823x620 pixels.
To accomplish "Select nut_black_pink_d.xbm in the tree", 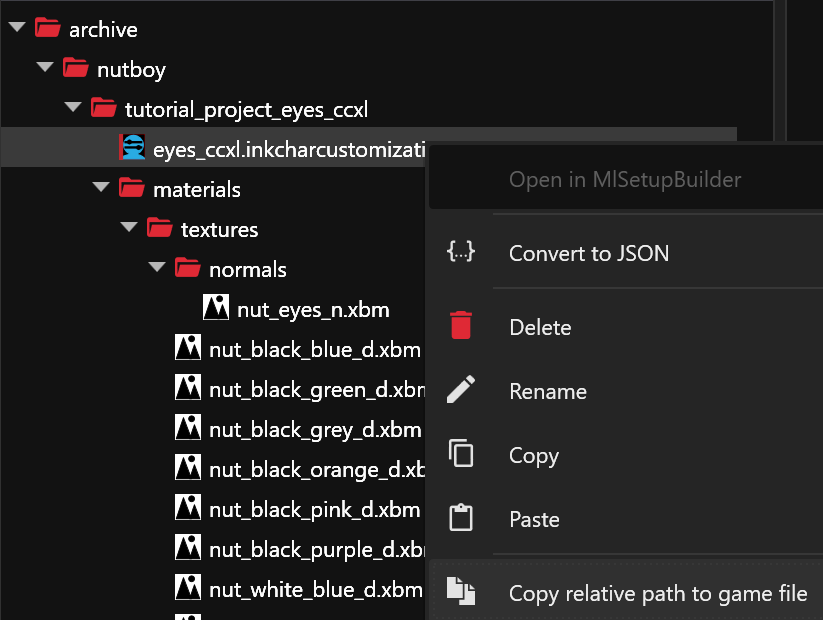I will (314, 509).
